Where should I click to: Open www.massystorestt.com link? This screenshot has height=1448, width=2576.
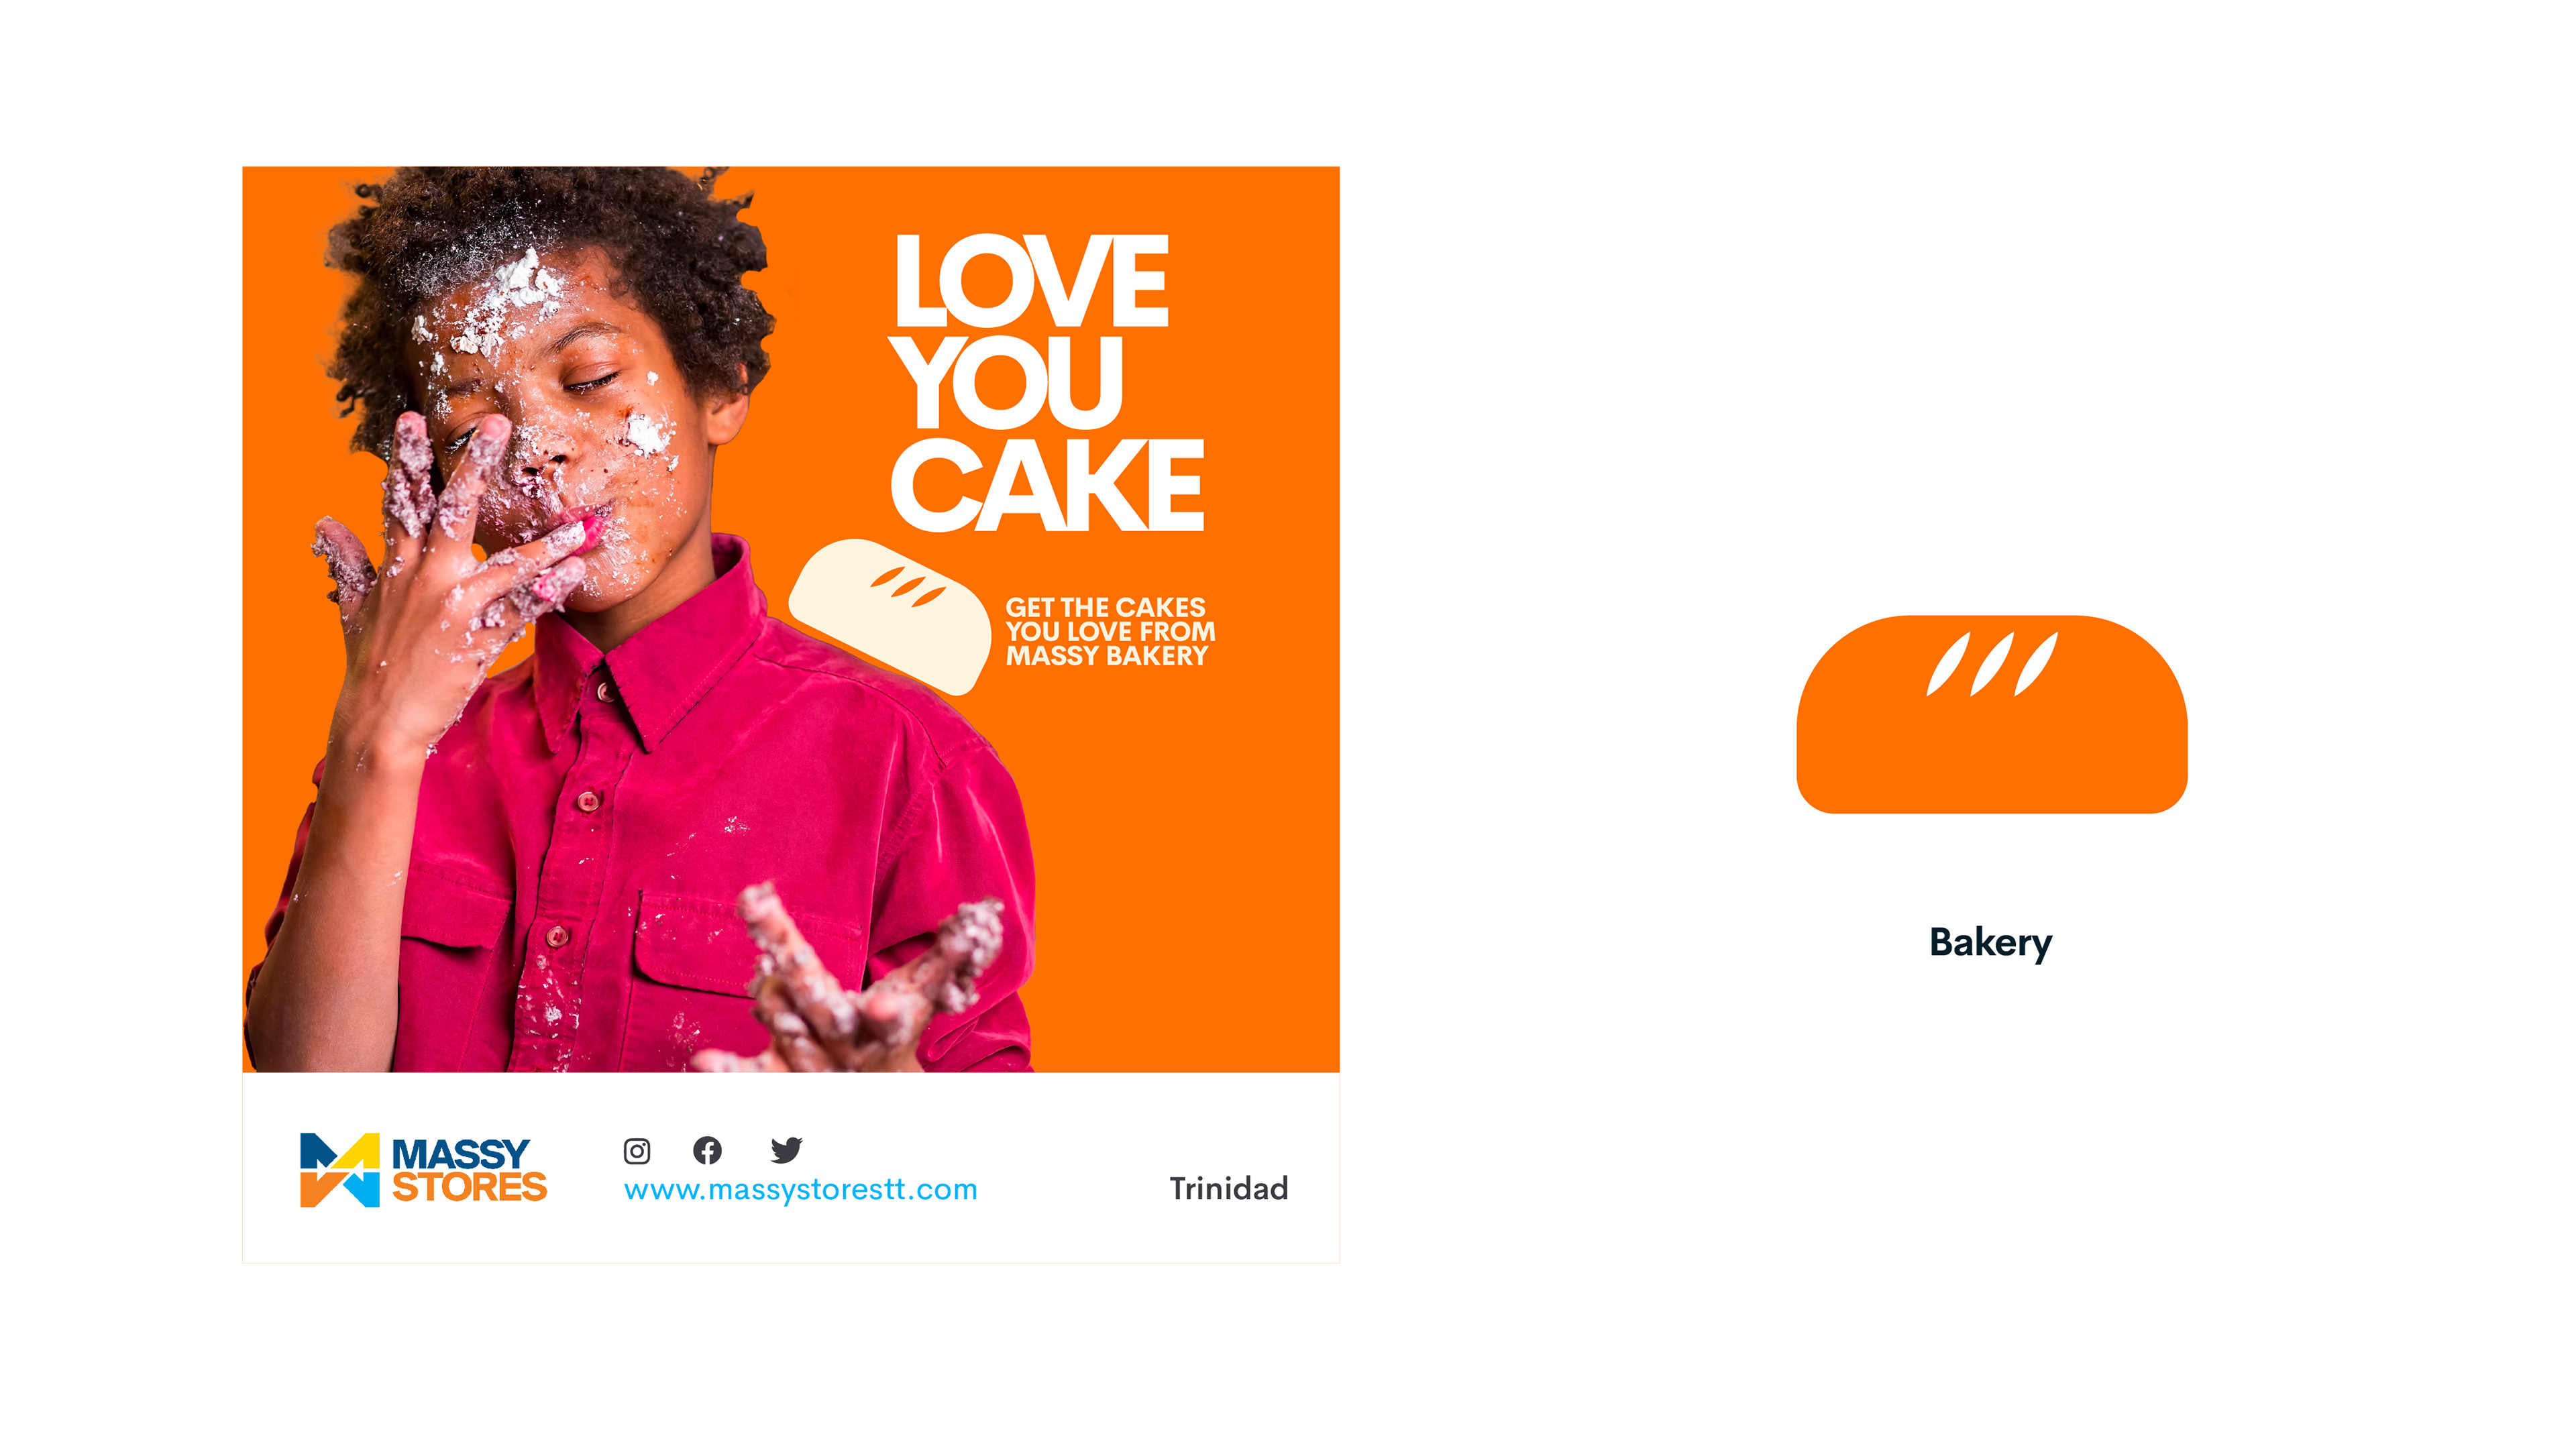[x=800, y=1190]
